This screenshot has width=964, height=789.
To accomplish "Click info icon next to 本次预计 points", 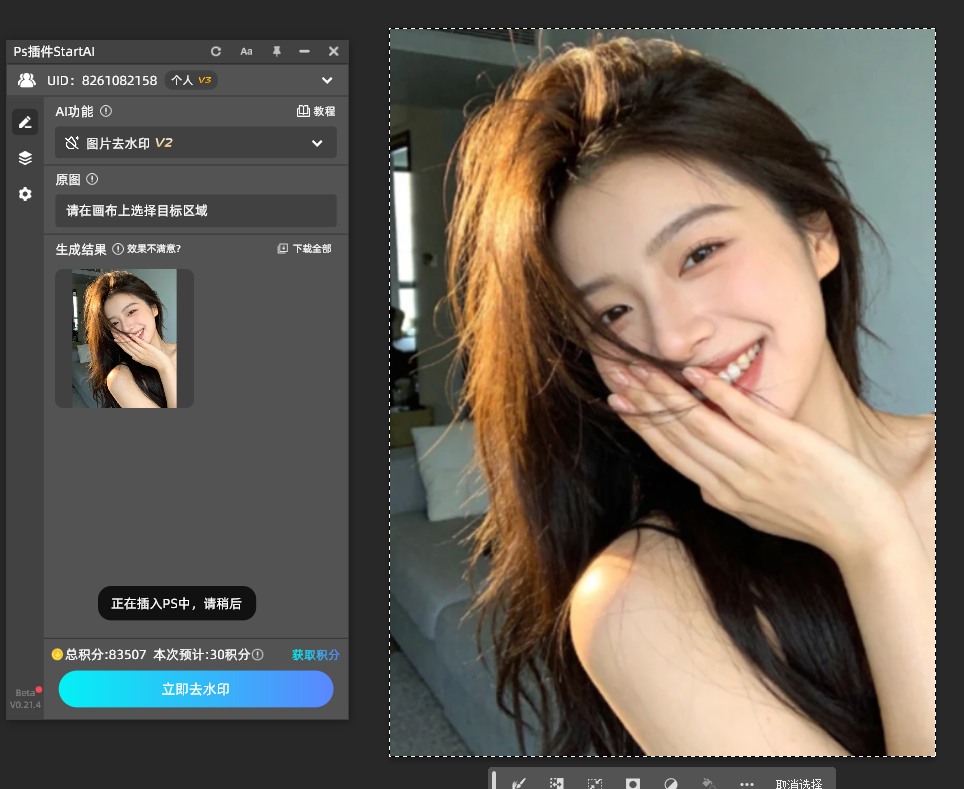I will pyautogui.click(x=258, y=655).
